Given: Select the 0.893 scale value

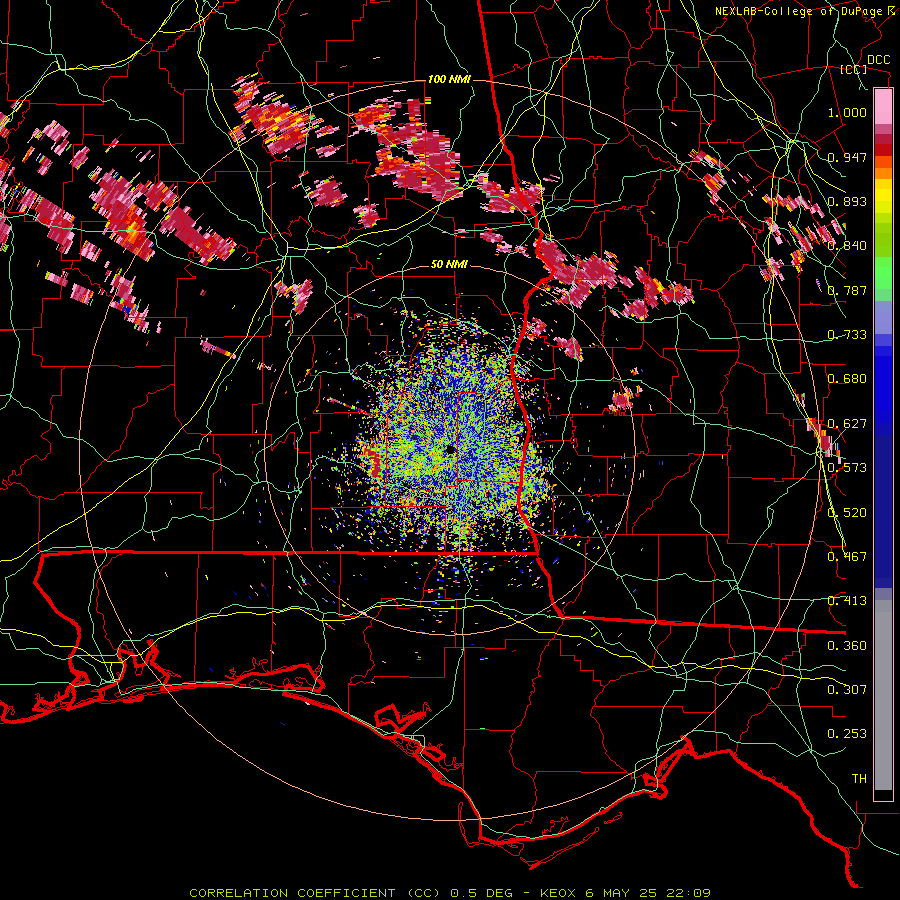Looking at the screenshot, I should pyautogui.click(x=847, y=201).
